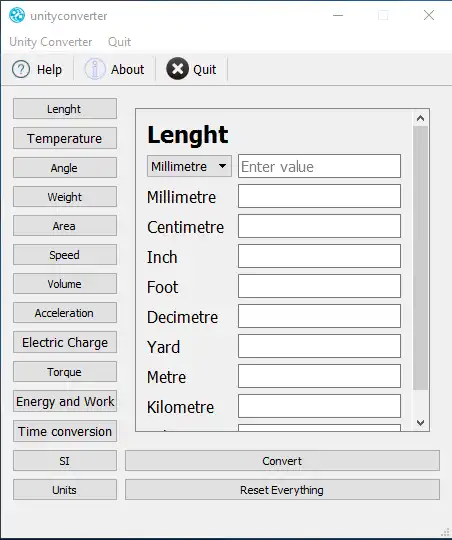The height and width of the screenshot is (540, 452).
Task: Click the unityconverter app icon in title bar
Action: [17, 15]
